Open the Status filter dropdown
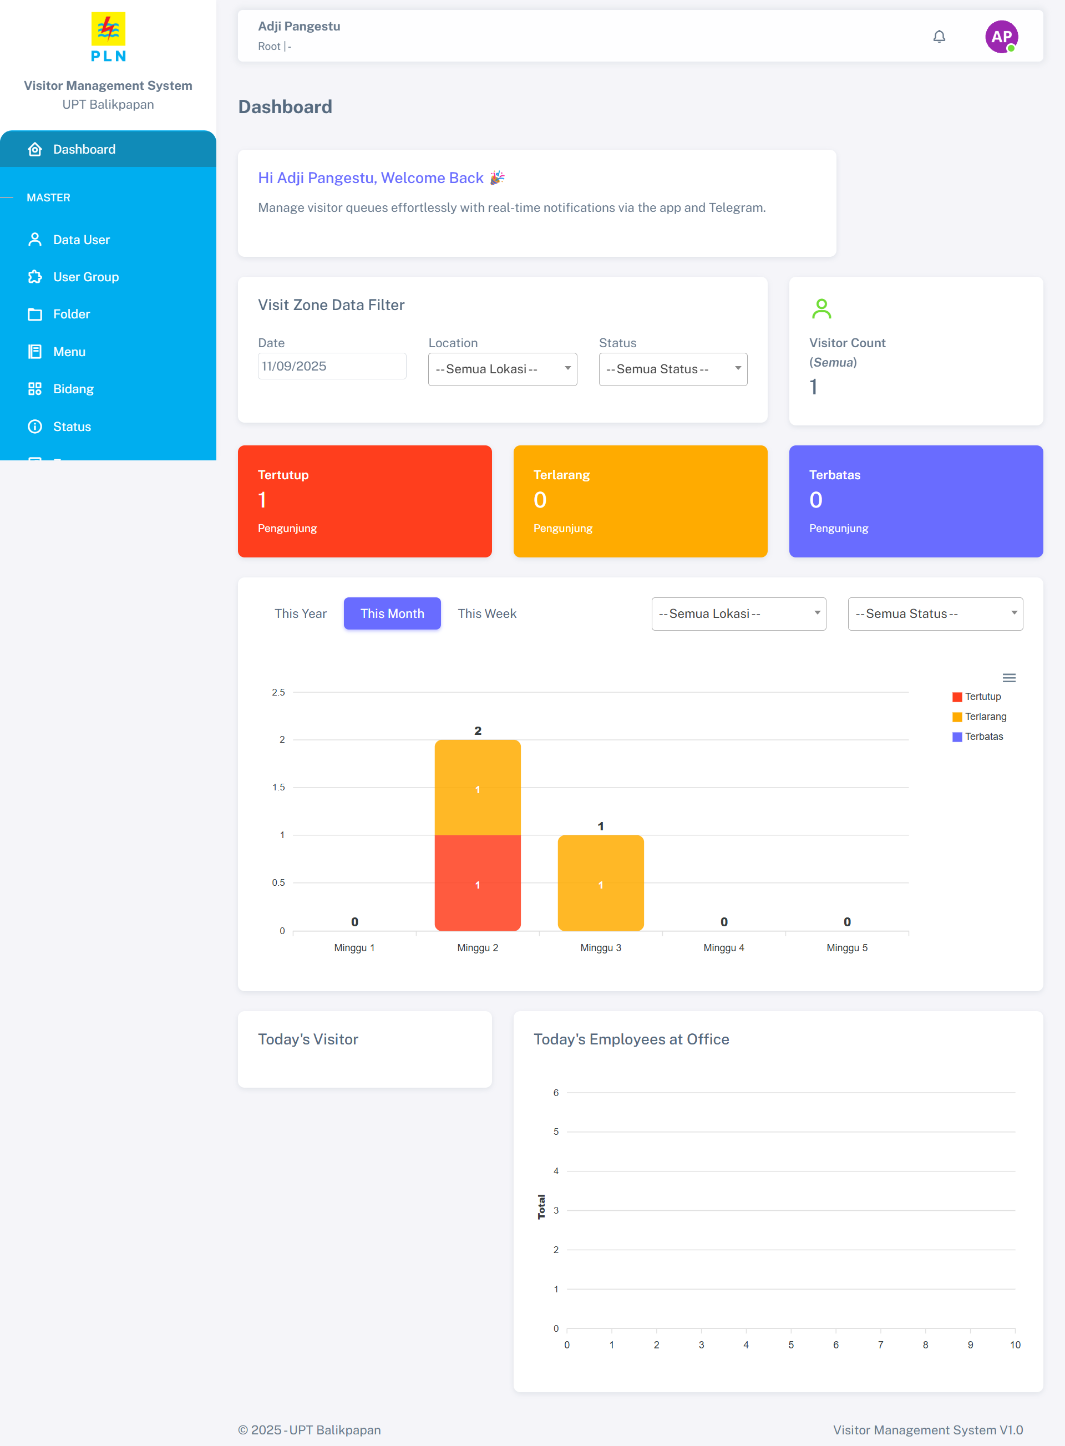The width and height of the screenshot is (1065, 1446). pos(673,369)
